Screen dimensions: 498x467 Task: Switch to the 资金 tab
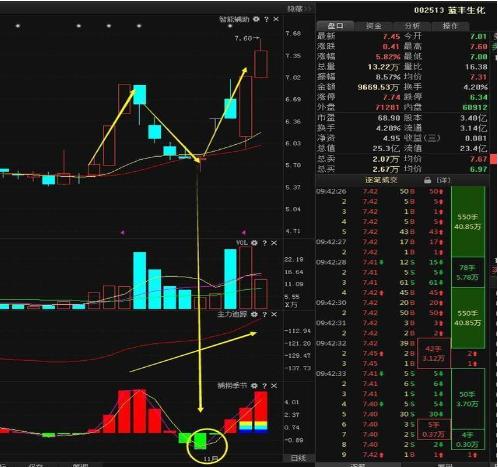coord(374,26)
